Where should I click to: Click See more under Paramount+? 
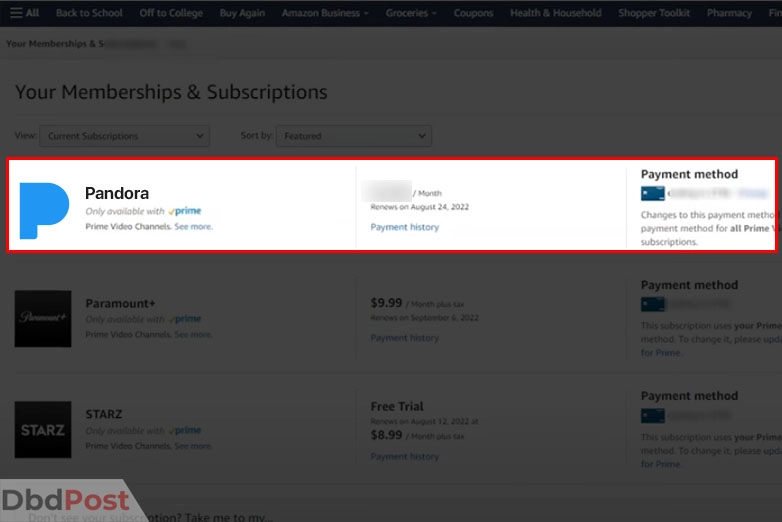pyautogui.click(x=193, y=334)
